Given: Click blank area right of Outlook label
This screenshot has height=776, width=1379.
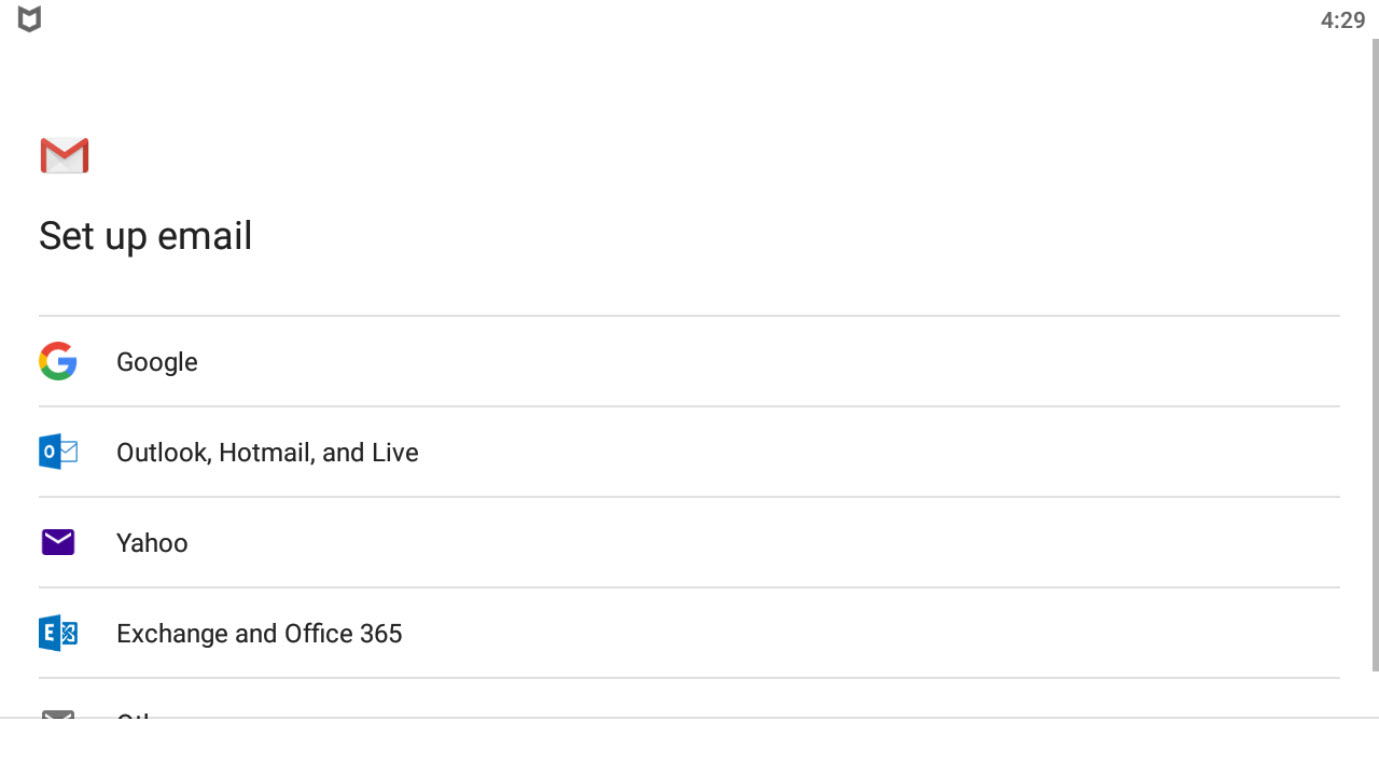Looking at the screenshot, I should click(879, 452).
